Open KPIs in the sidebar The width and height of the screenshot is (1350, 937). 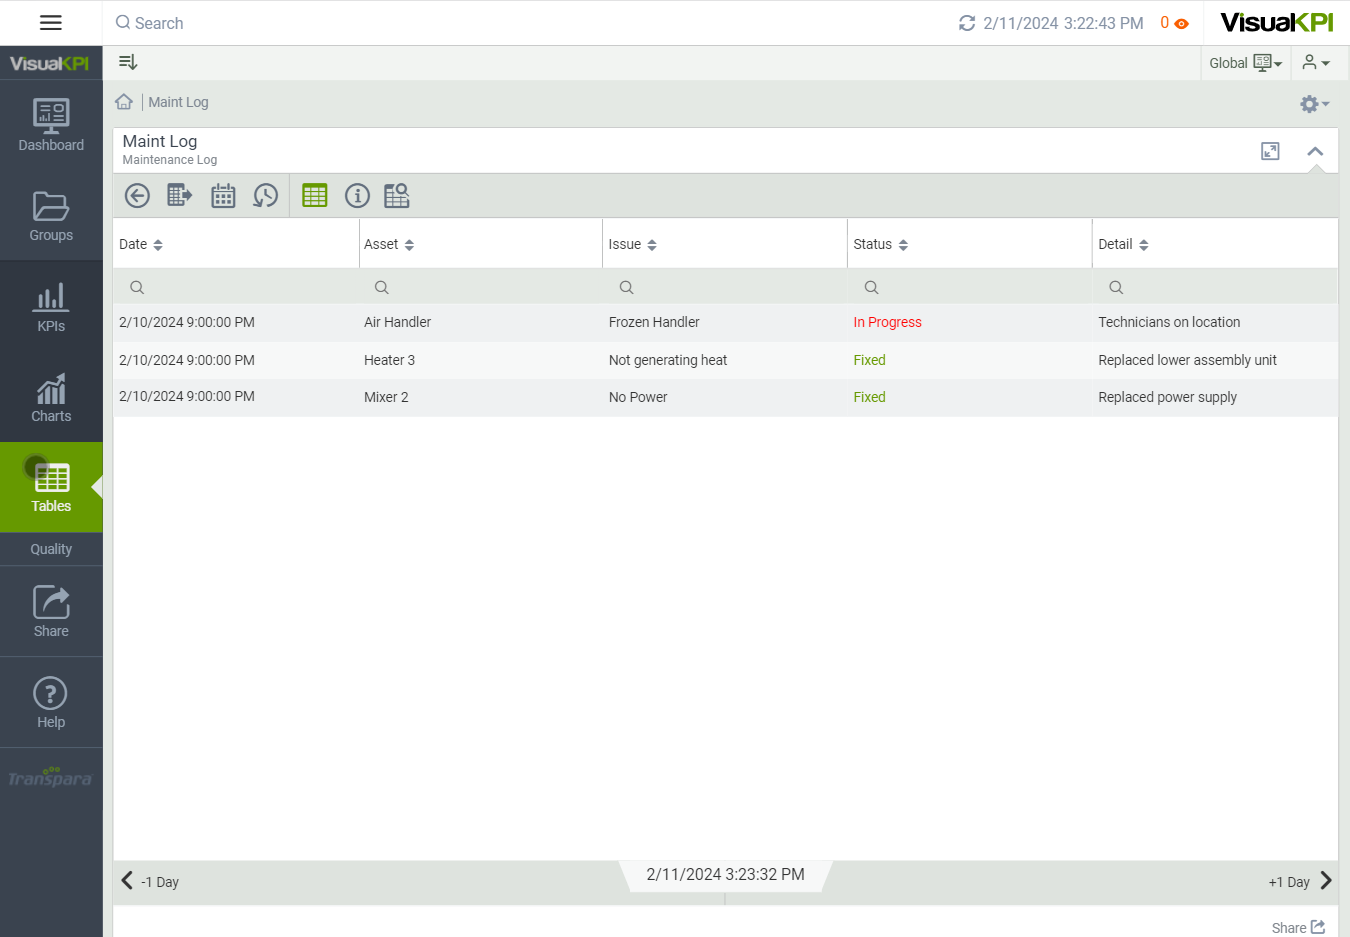point(51,307)
